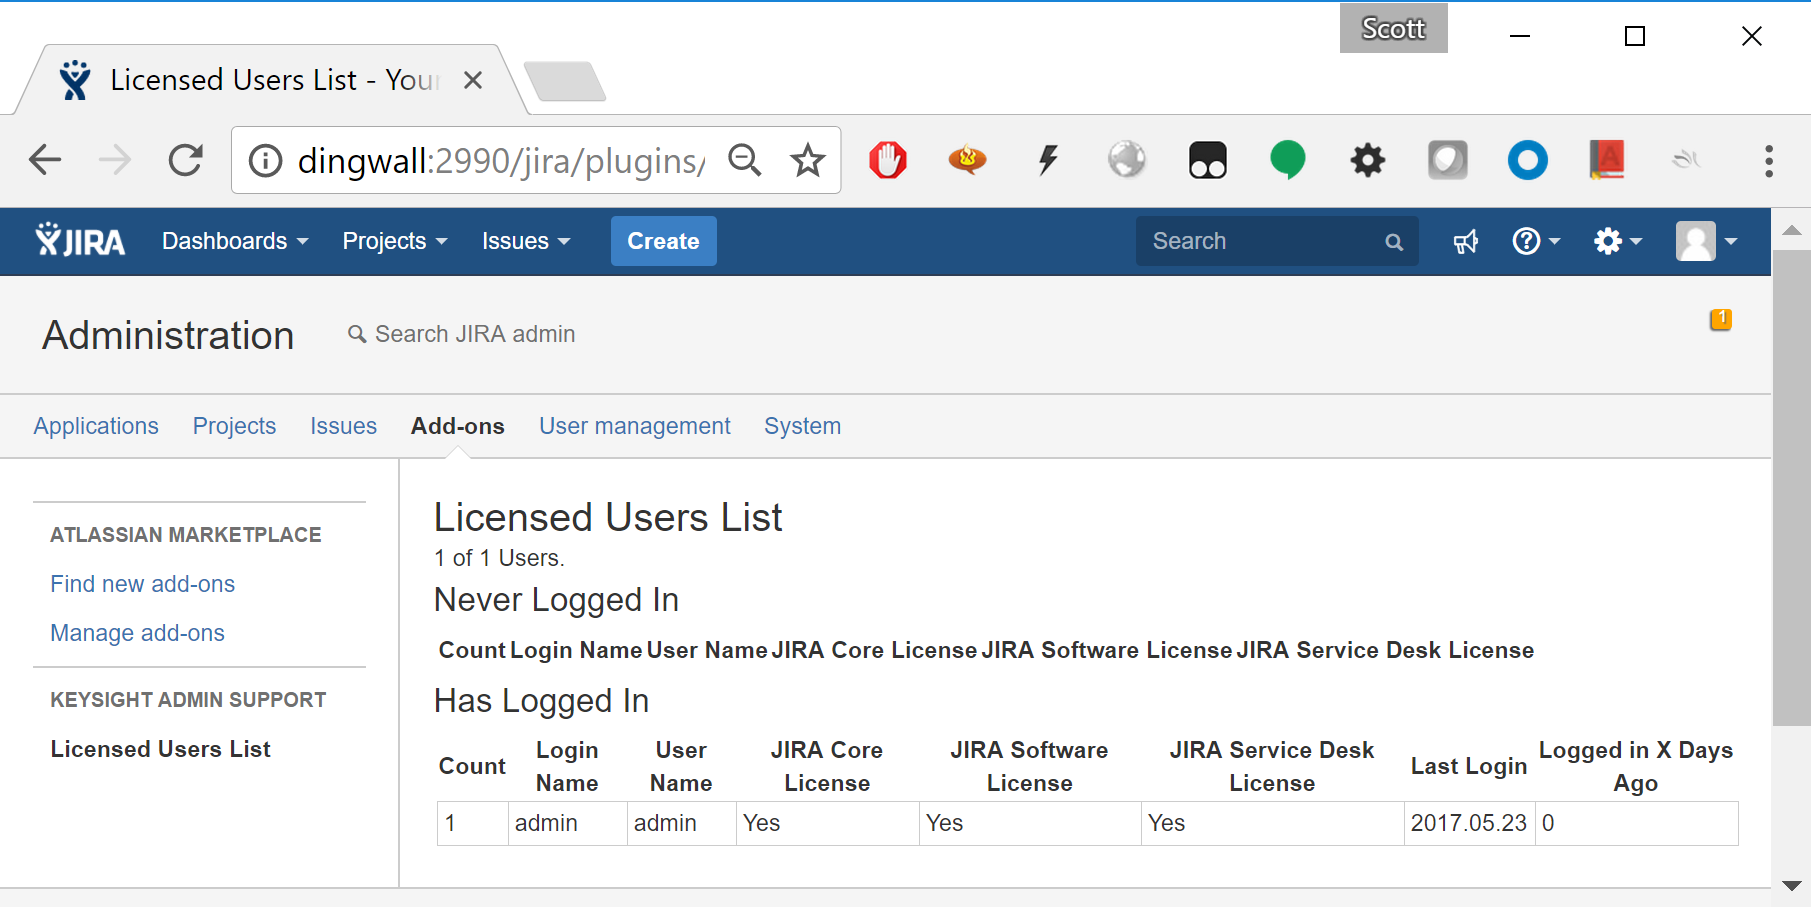This screenshot has height=907, width=1811.
Task: Open the red book extension icon
Action: tap(1607, 160)
